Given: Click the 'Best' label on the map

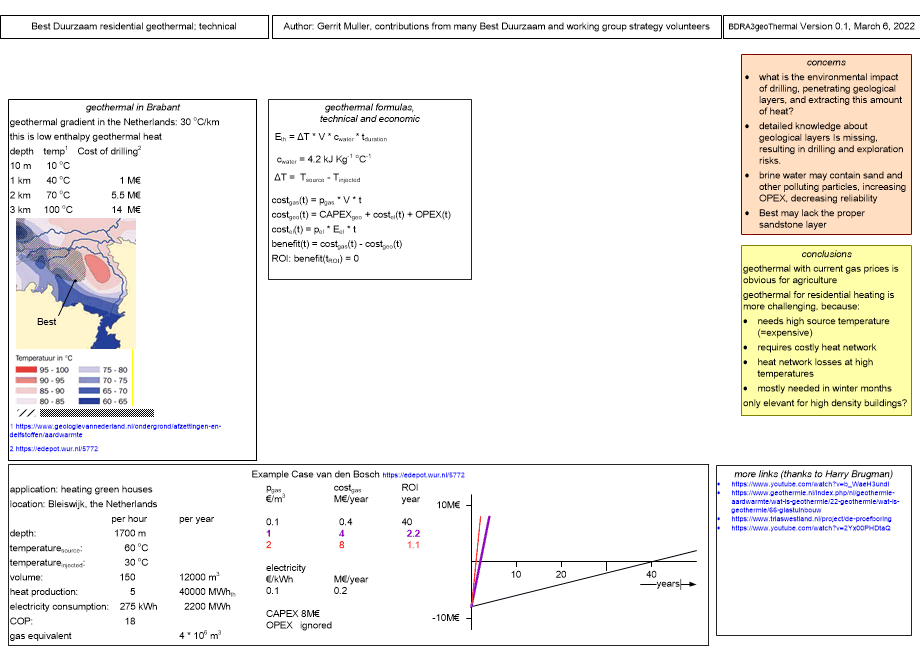Looking at the screenshot, I should 46,321.
